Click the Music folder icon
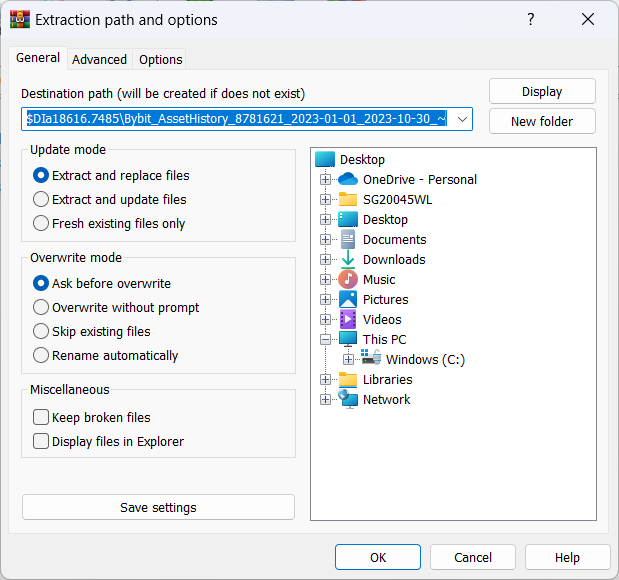Screen dimensions: 619x580 coord(348,280)
